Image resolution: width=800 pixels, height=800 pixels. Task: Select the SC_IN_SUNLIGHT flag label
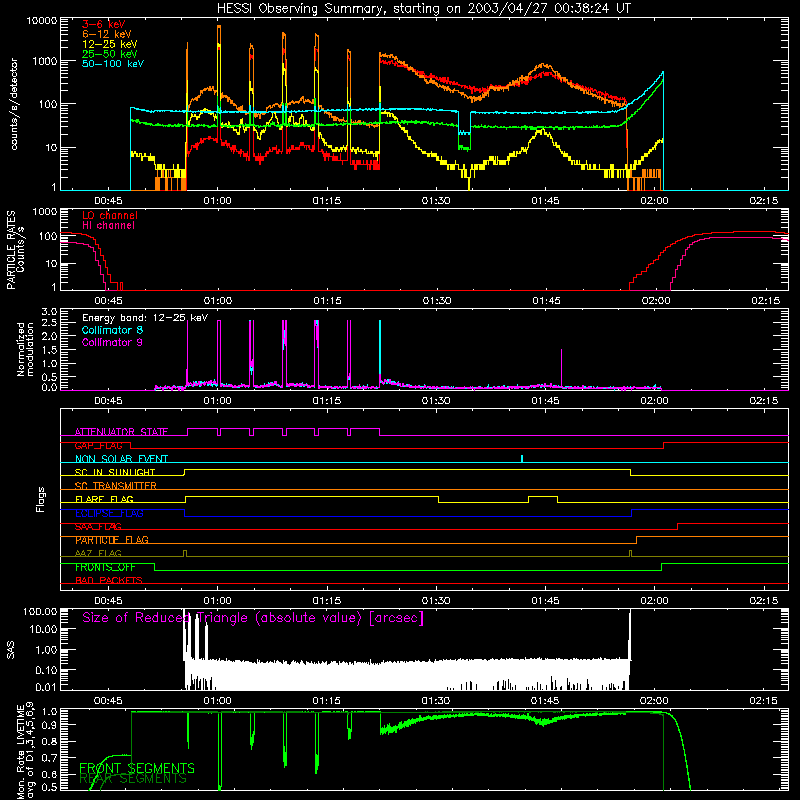115,472
